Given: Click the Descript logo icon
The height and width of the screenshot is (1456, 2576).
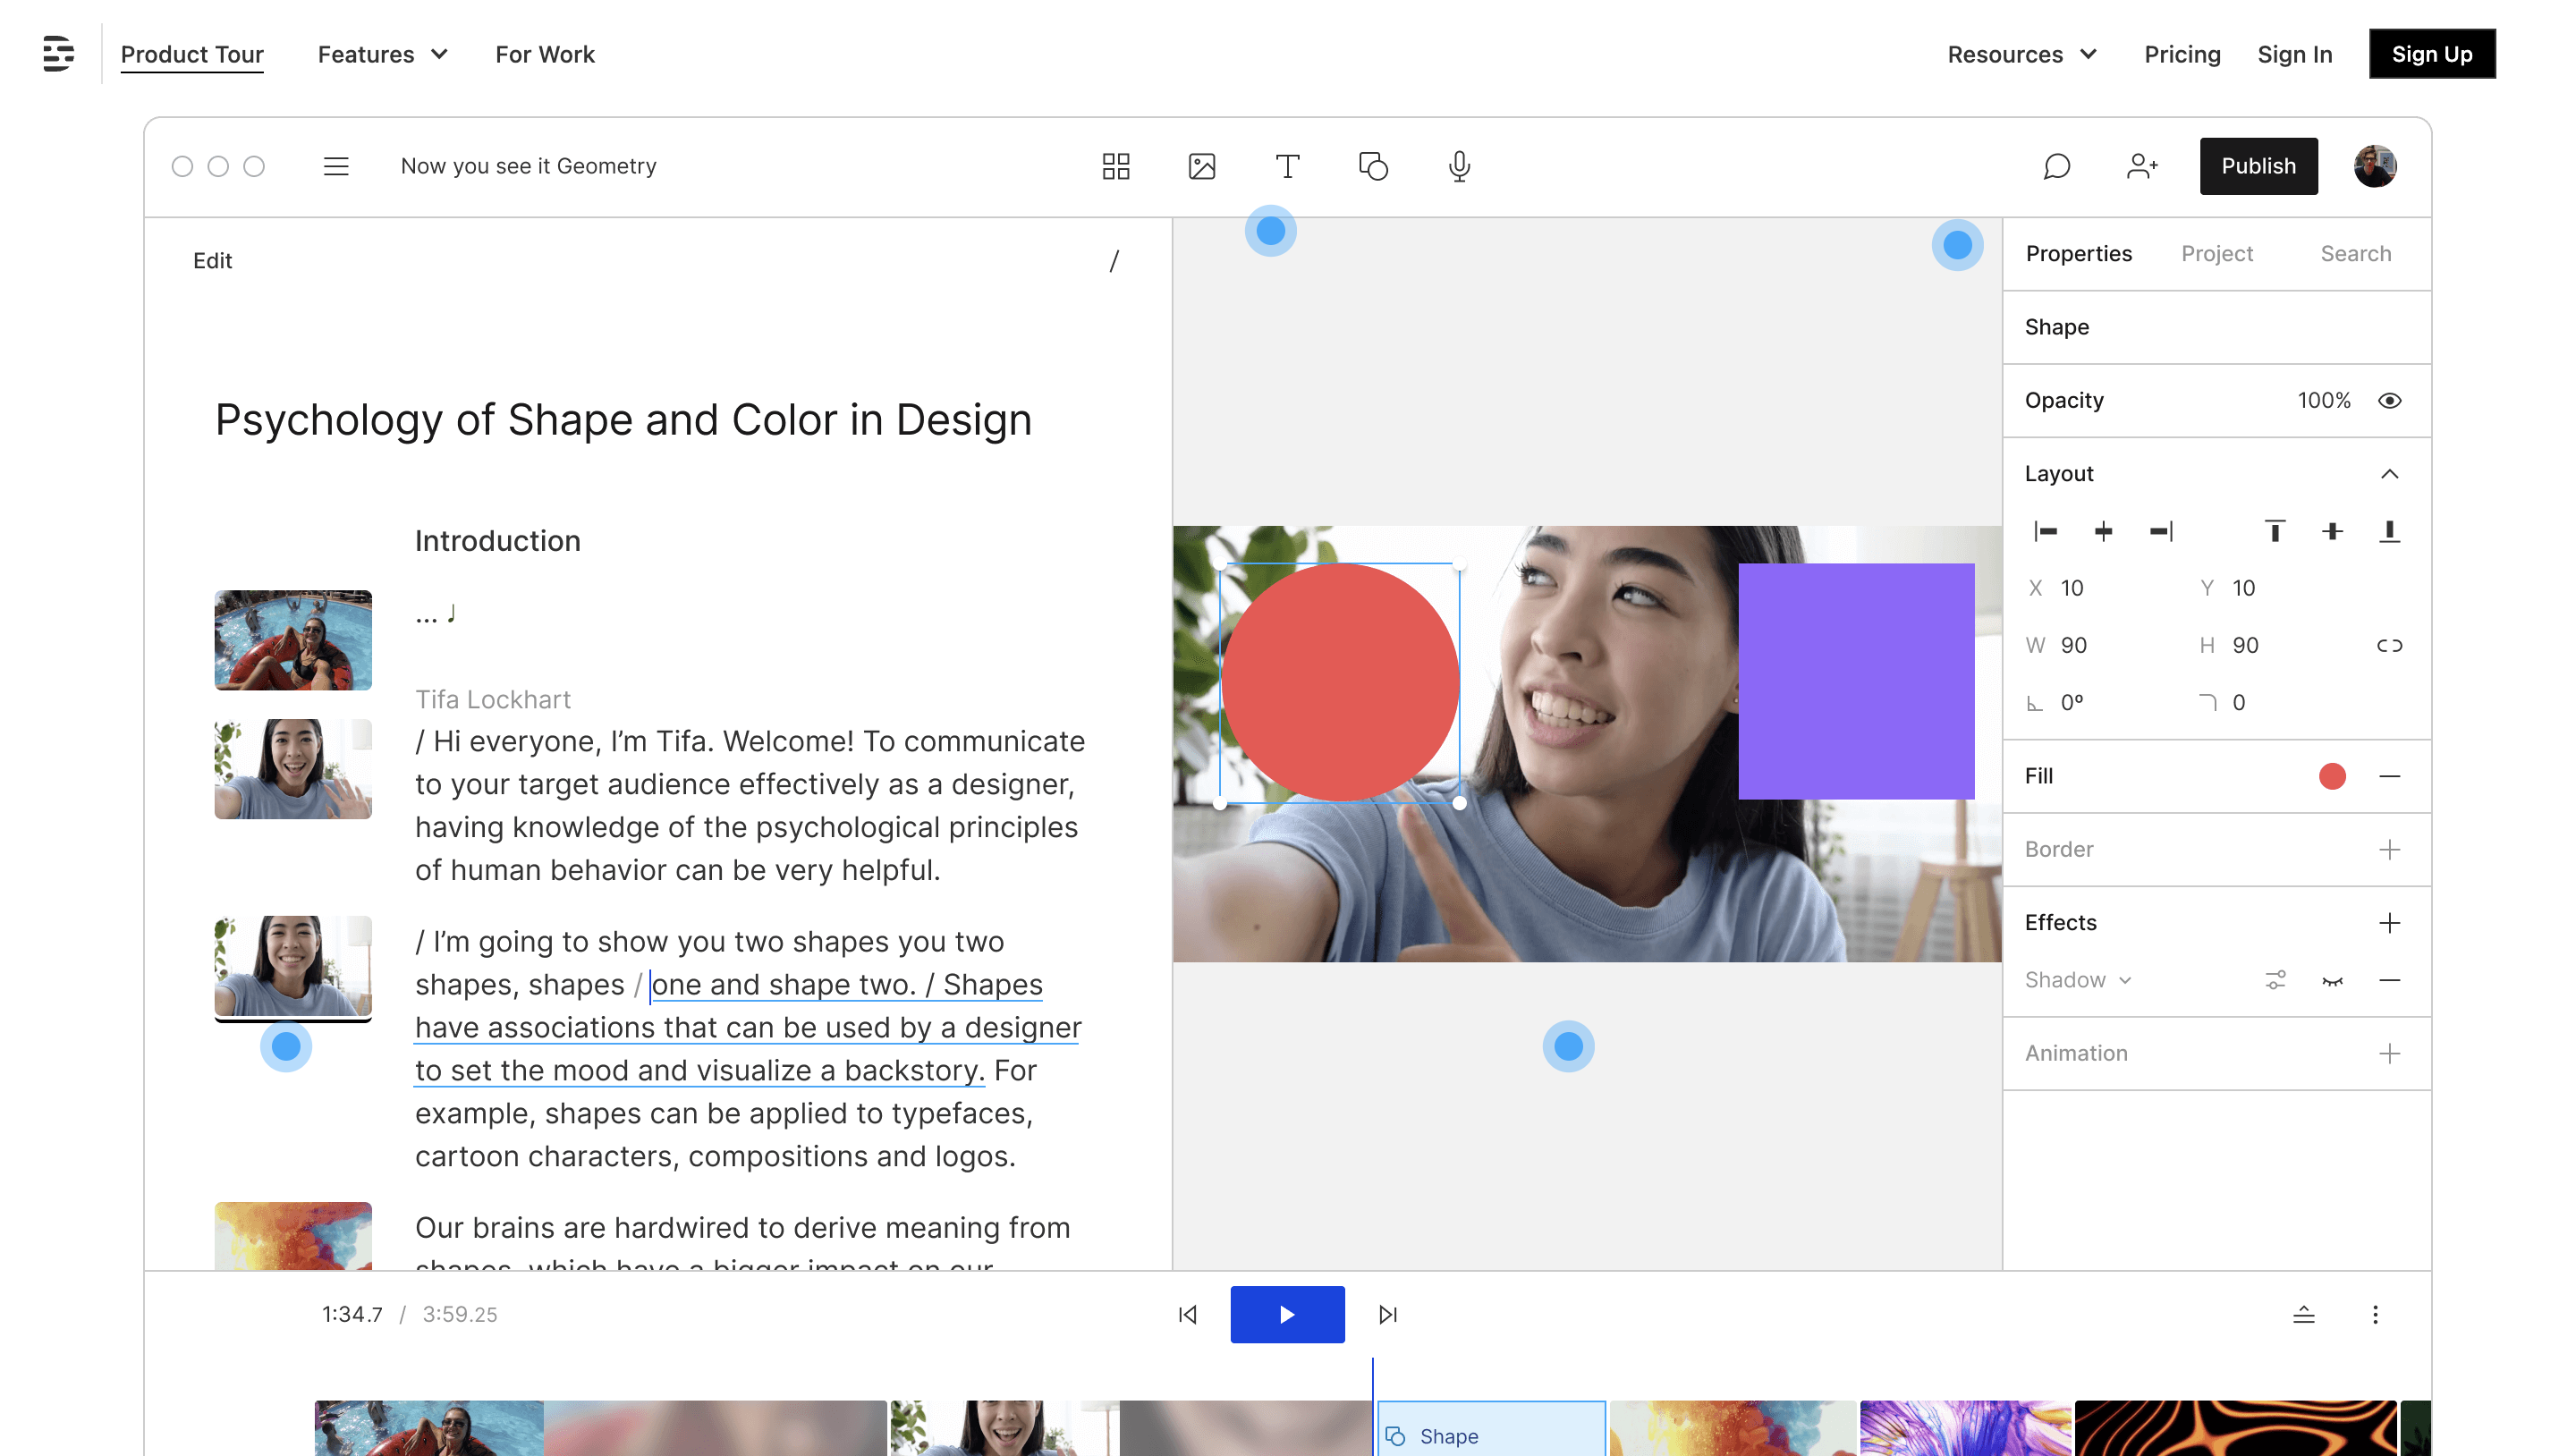Looking at the screenshot, I should click(x=58, y=53).
